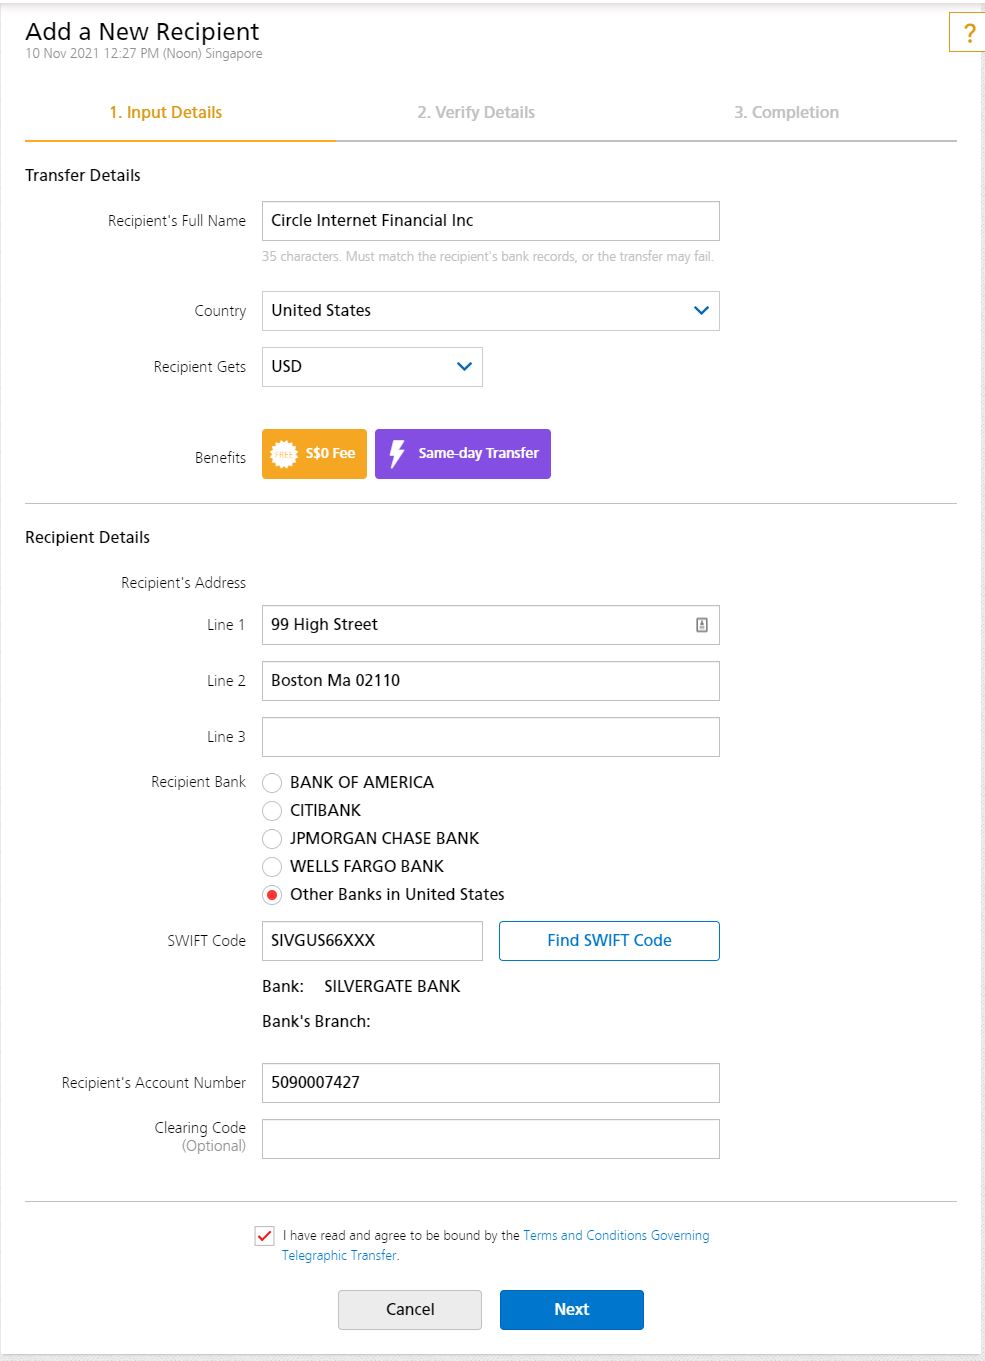
Task: Click the Same-day Transfer lightning badge
Action: pyautogui.click(x=463, y=454)
